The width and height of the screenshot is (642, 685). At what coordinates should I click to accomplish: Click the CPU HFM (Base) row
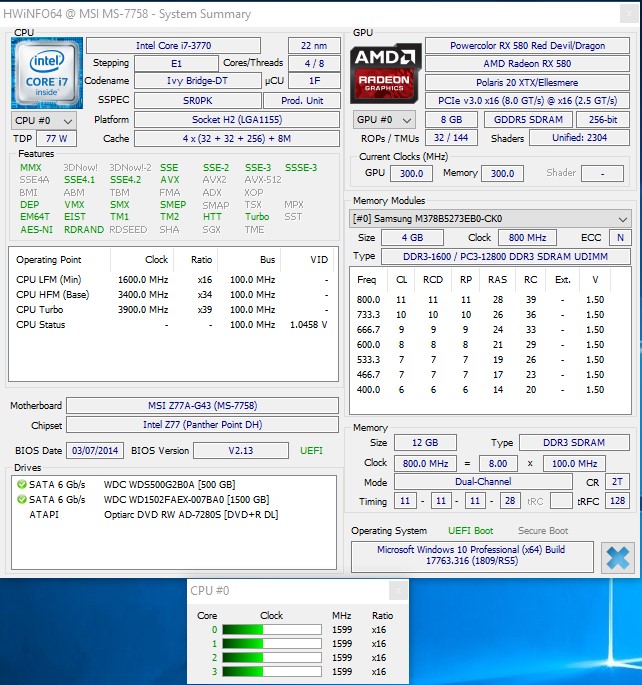click(x=172, y=295)
